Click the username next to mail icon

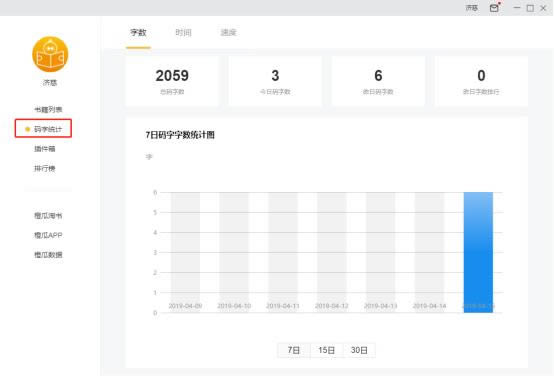[x=472, y=8]
